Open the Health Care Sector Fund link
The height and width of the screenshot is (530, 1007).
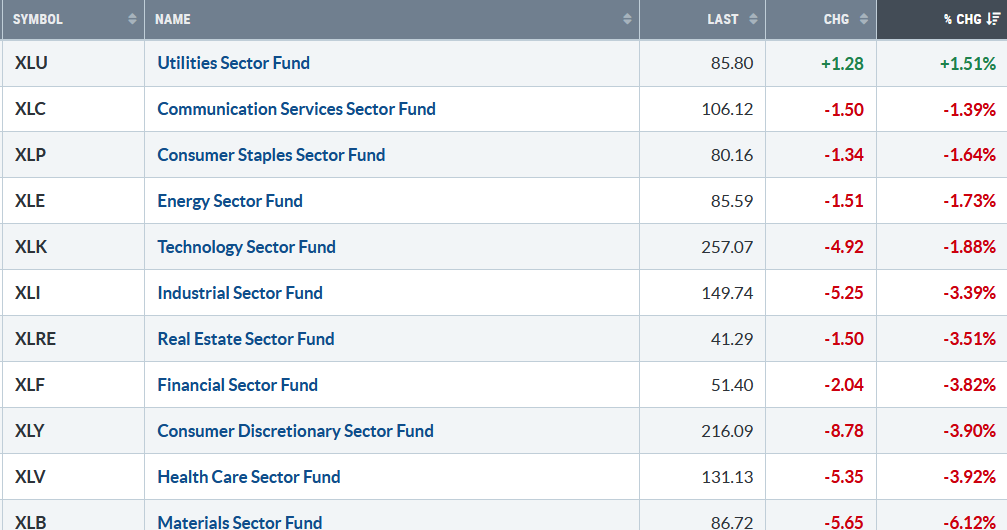[x=249, y=477]
